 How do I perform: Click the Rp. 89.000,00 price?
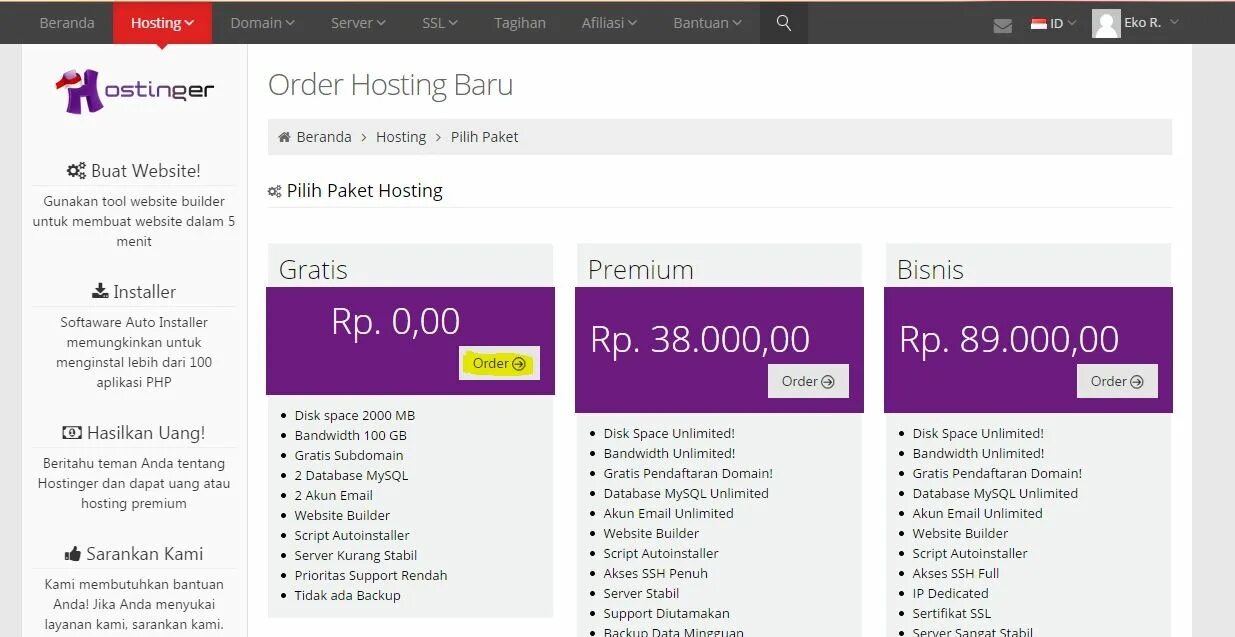point(1009,339)
